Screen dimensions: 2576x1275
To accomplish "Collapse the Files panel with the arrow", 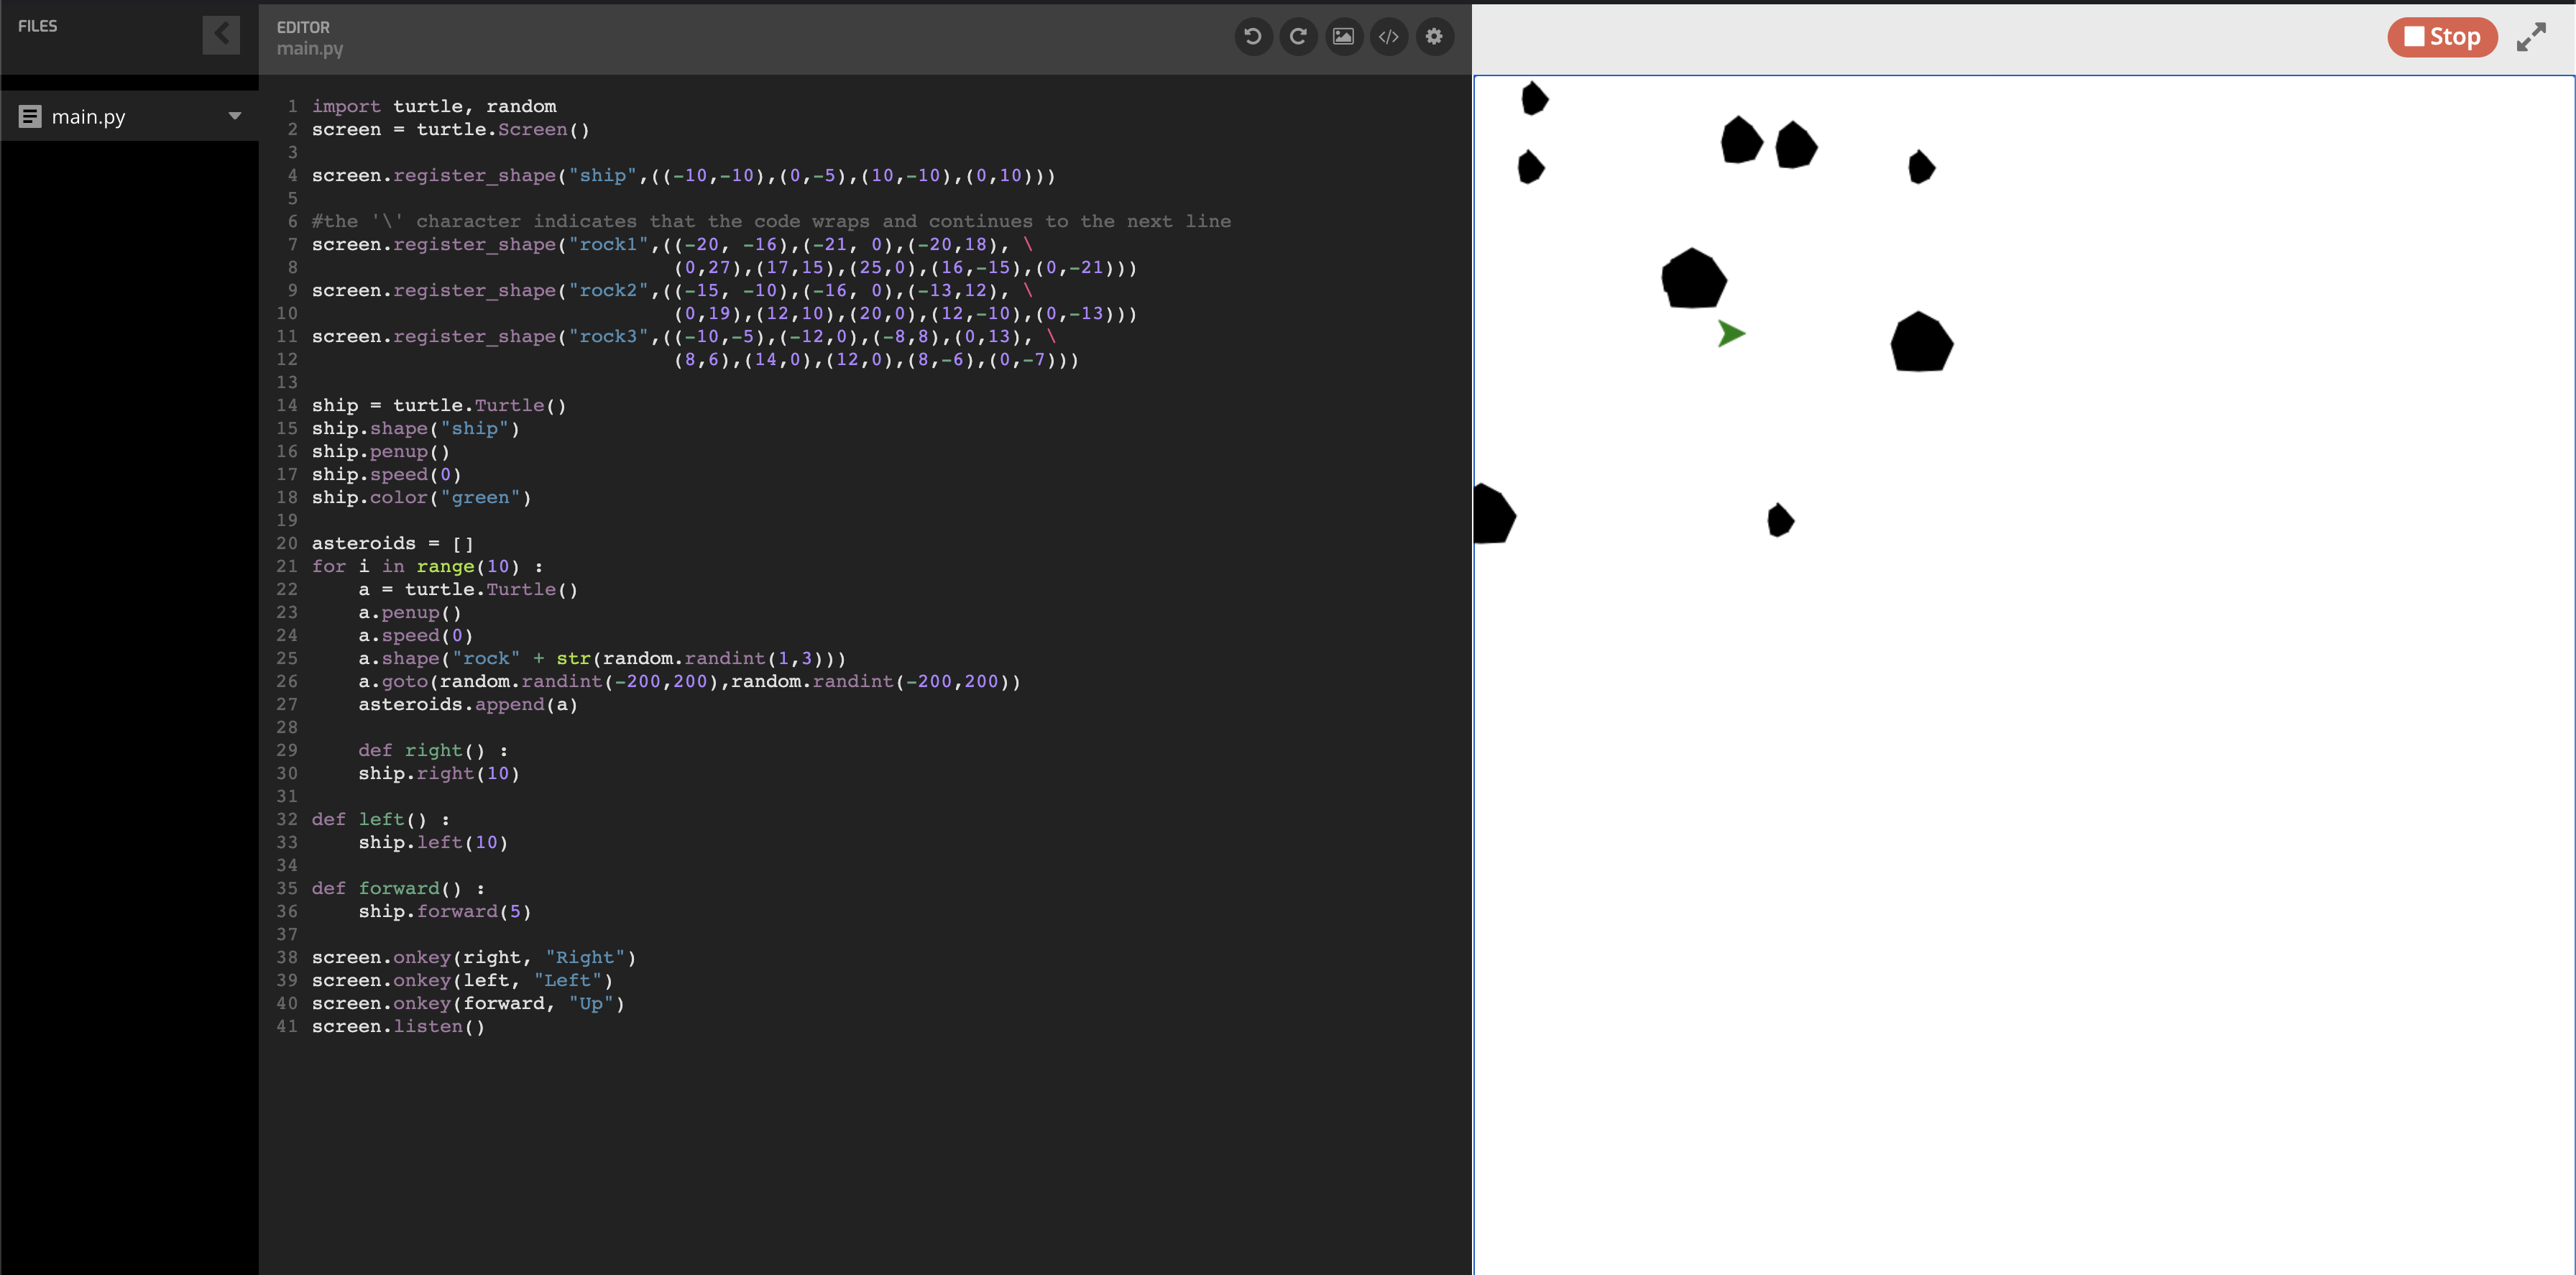I will 221,35.
